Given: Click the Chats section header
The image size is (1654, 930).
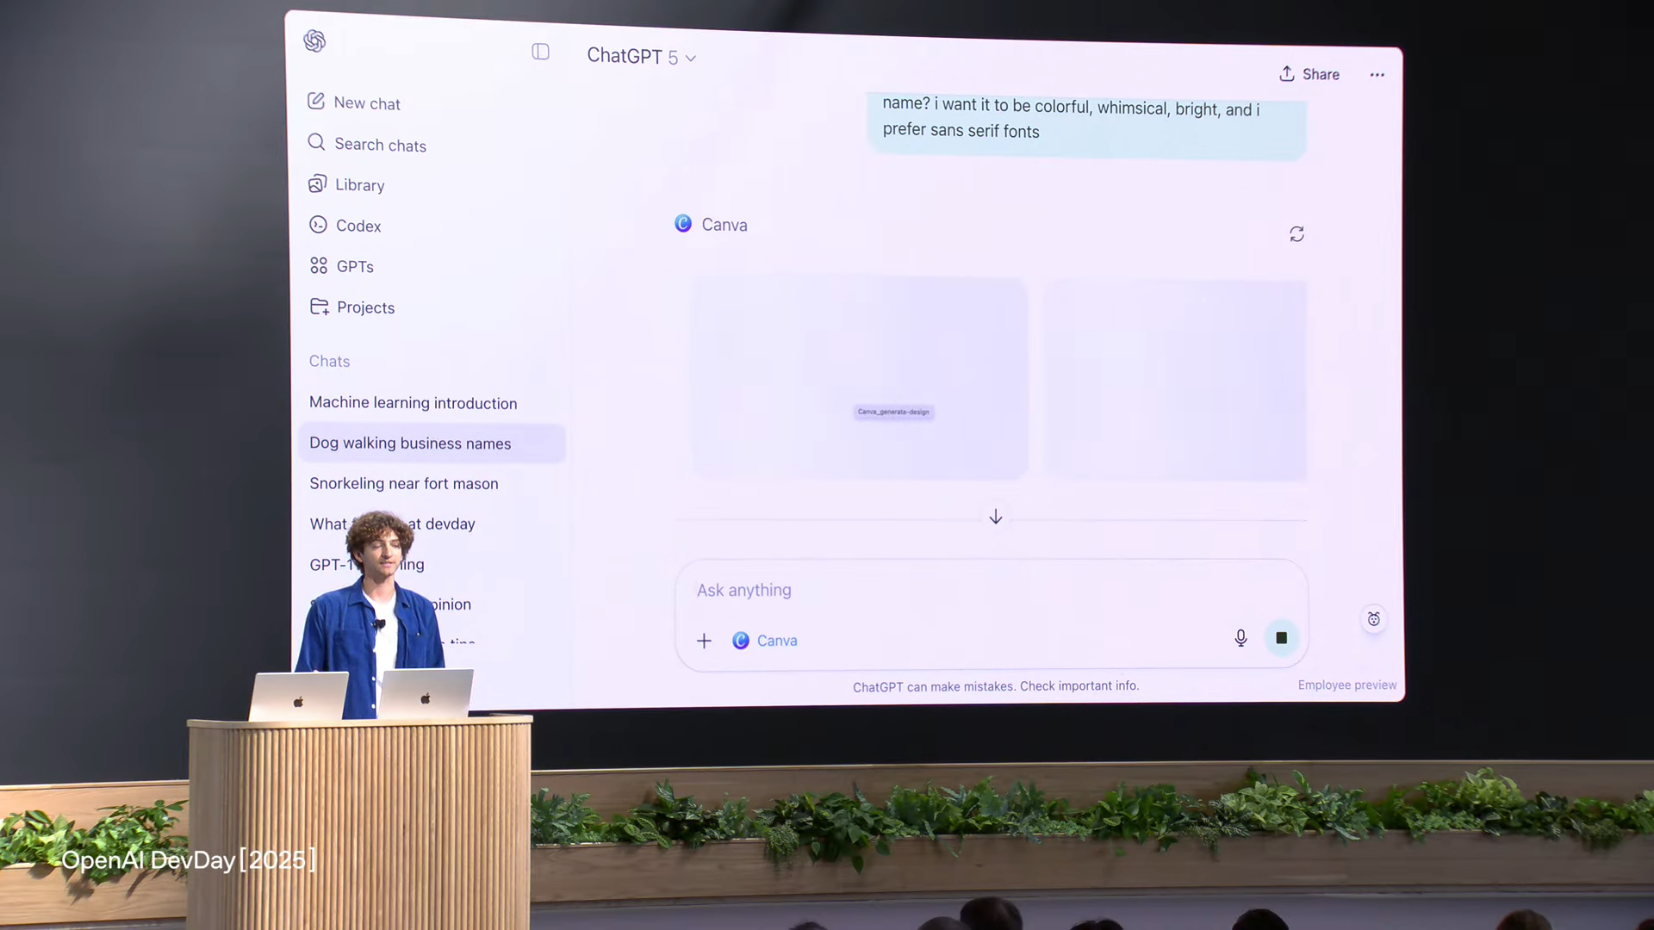Looking at the screenshot, I should [329, 362].
